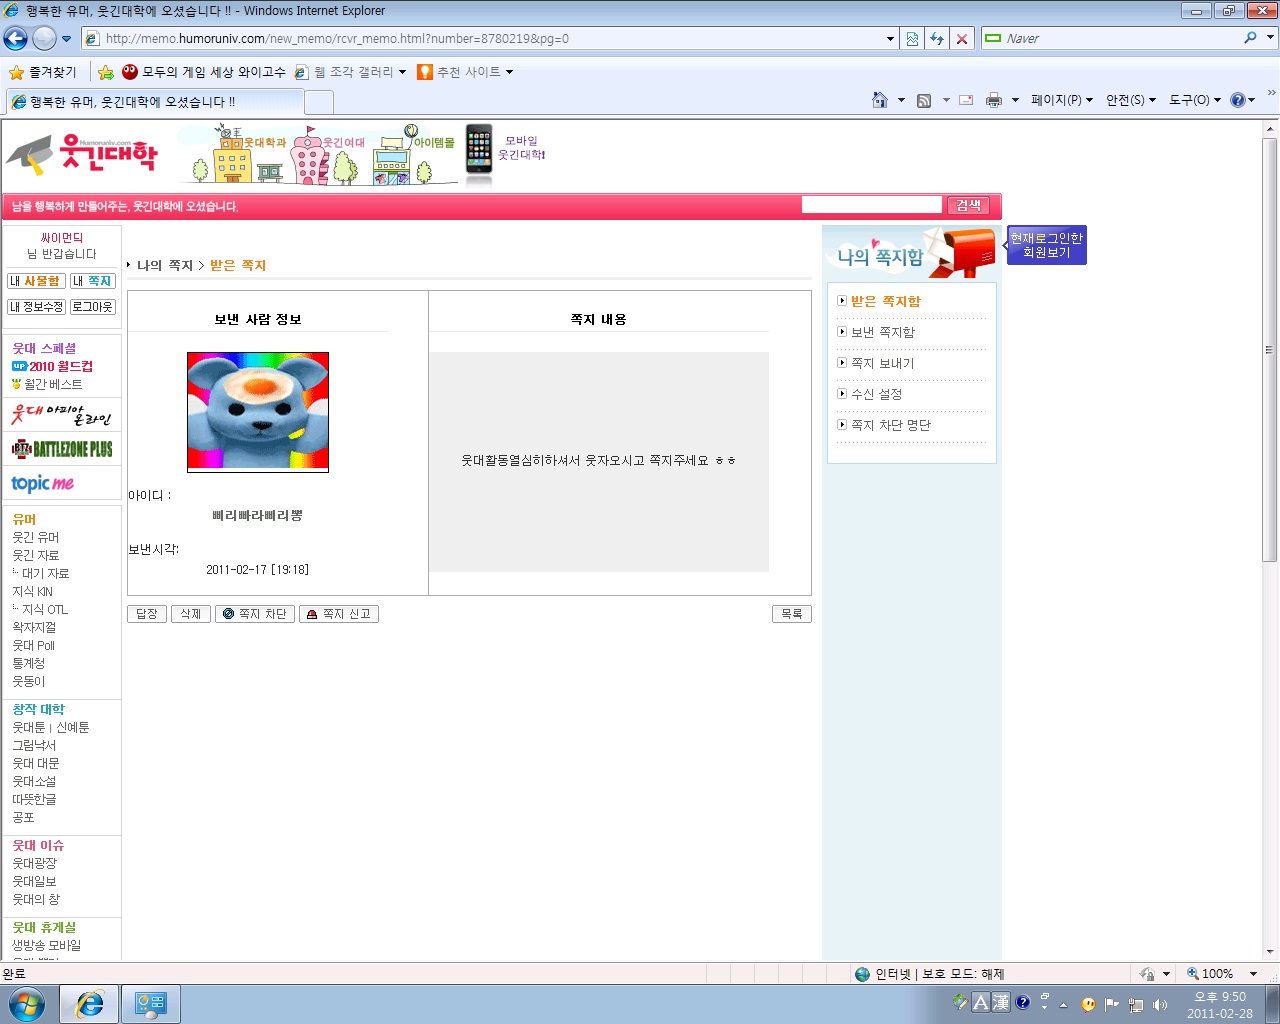Viewport: 1280px width, 1024px height.
Task: Click the 쪽지 차단 block button
Action: [255, 614]
